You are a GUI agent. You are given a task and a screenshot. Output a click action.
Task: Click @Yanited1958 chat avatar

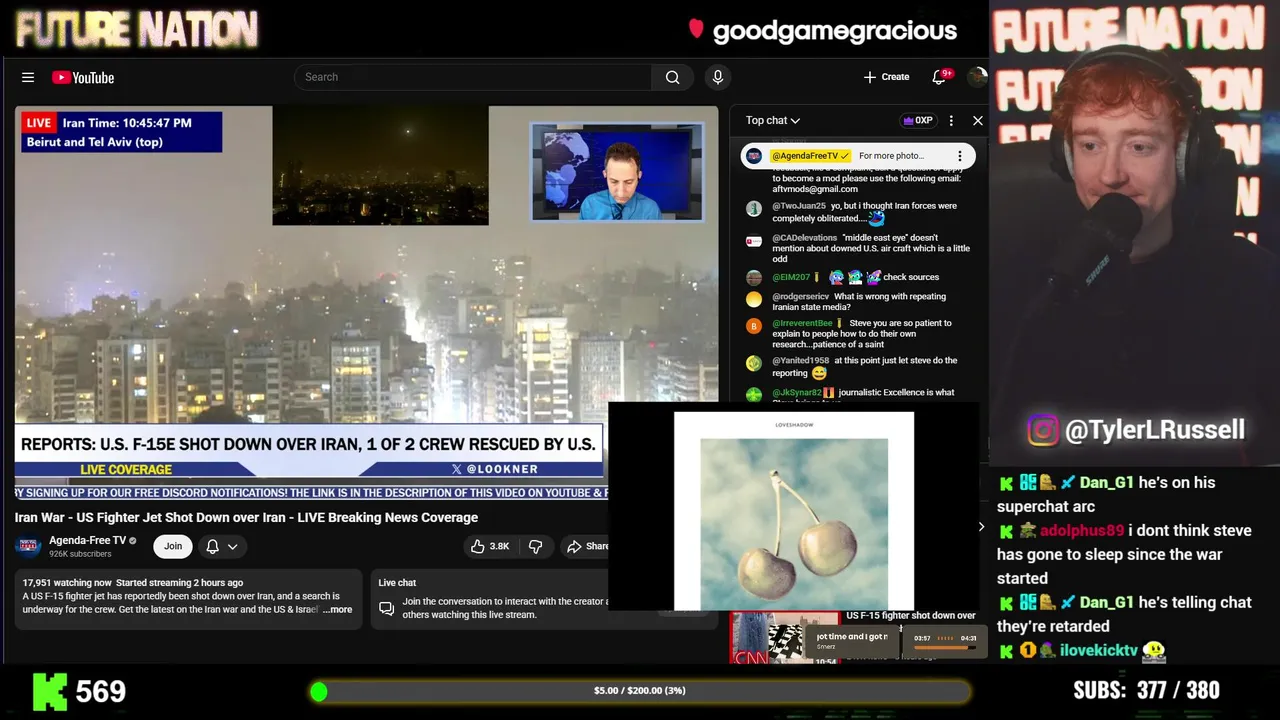pos(754,362)
